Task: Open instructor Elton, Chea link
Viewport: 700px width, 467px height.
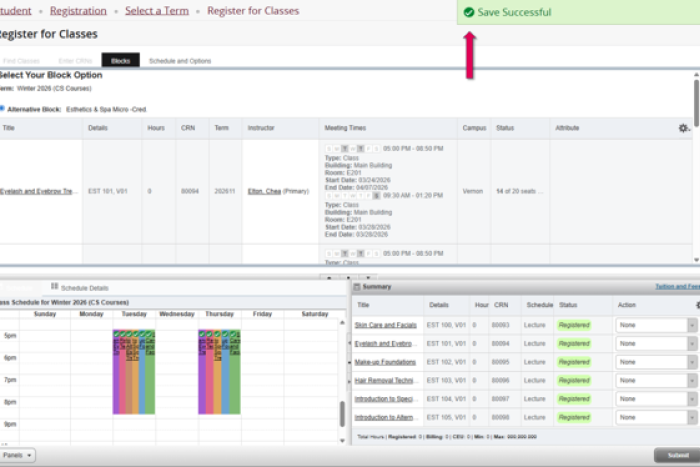Action: coord(264,191)
